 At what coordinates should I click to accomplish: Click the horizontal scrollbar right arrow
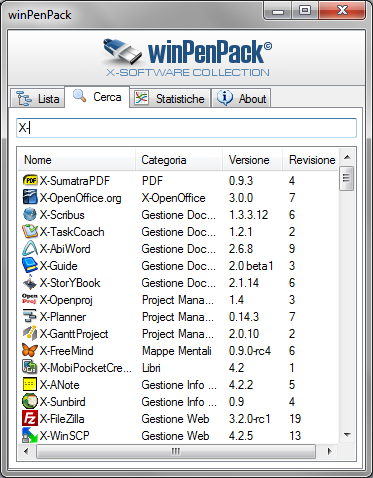[329, 451]
